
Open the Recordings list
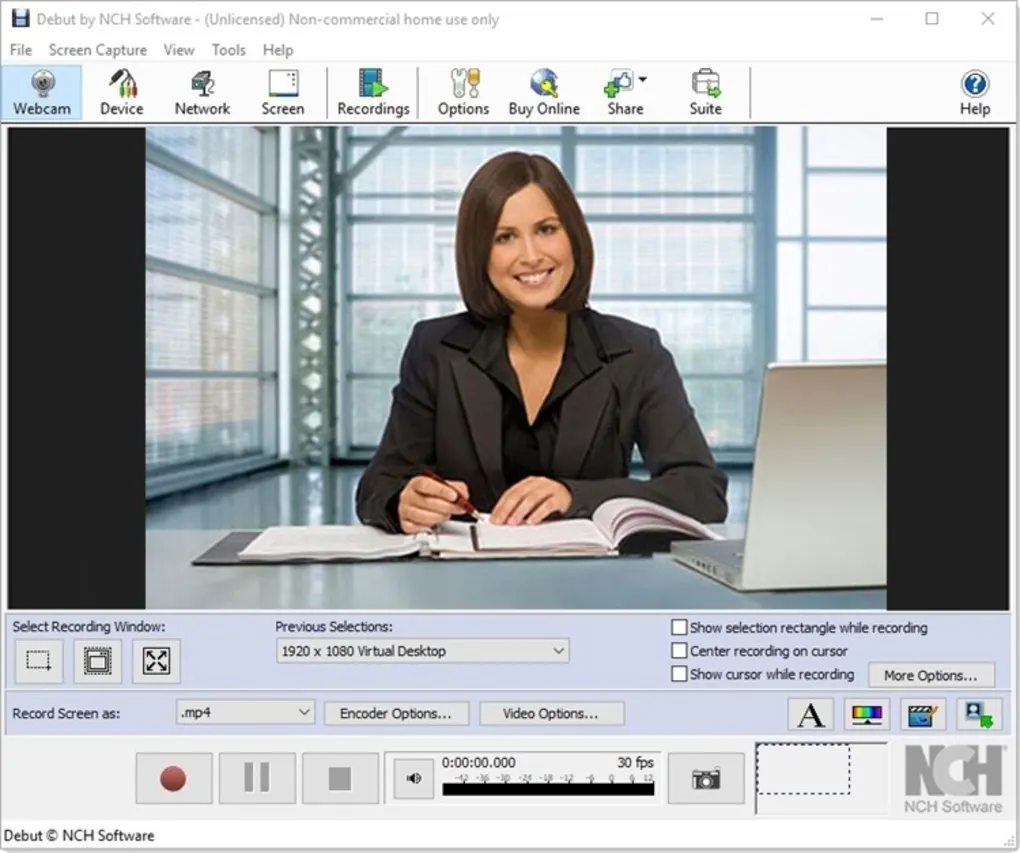[x=373, y=92]
